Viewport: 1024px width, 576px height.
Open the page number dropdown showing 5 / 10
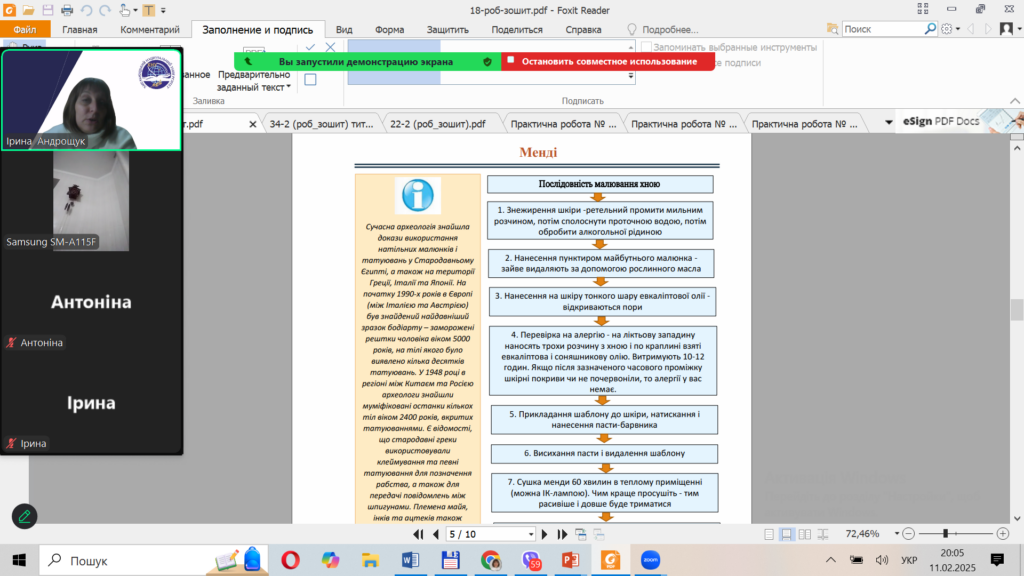tap(530, 534)
